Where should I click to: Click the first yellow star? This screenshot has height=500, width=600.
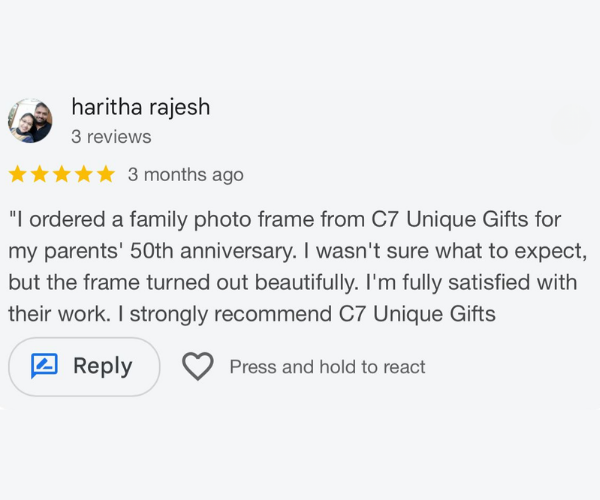click(17, 175)
